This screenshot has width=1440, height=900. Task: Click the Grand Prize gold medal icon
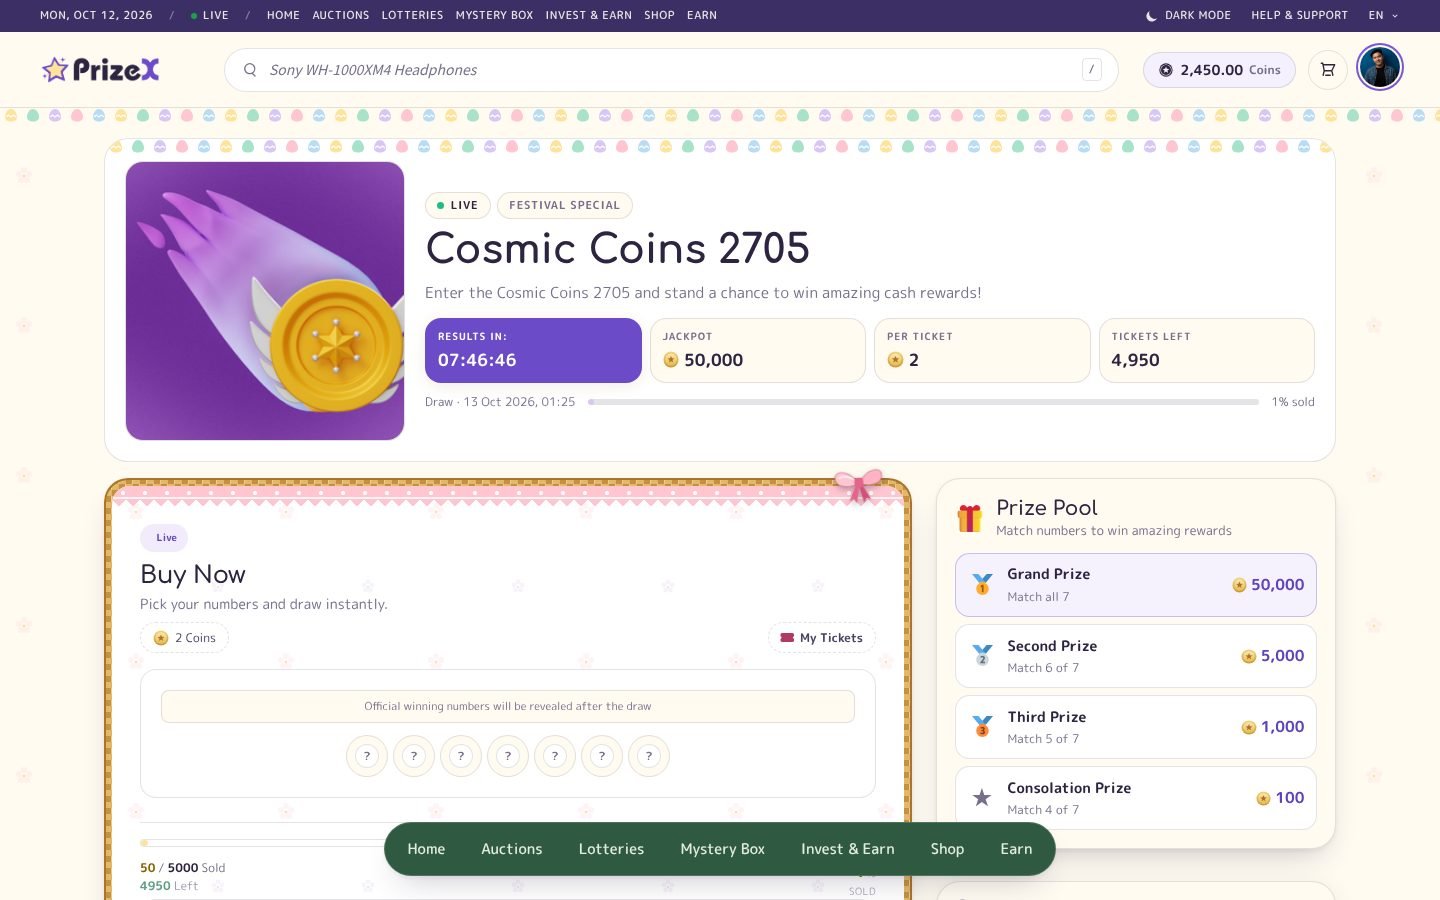pos(982,584)
